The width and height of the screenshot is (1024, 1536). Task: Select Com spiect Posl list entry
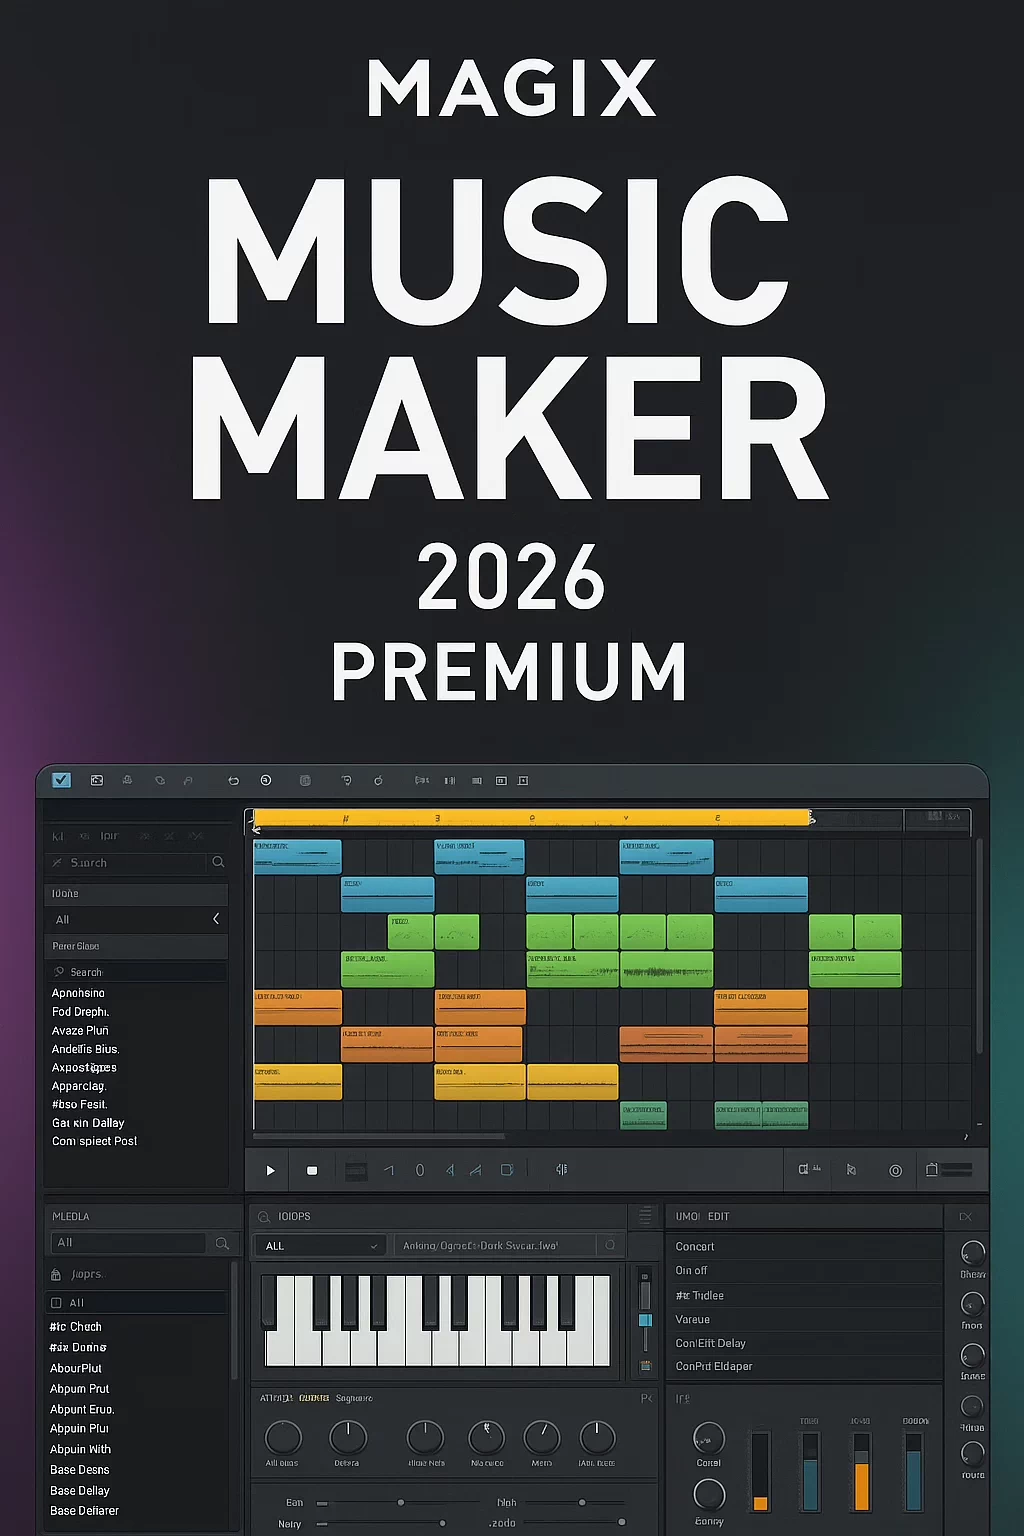pyautogui.click(x=94, y=1141)
